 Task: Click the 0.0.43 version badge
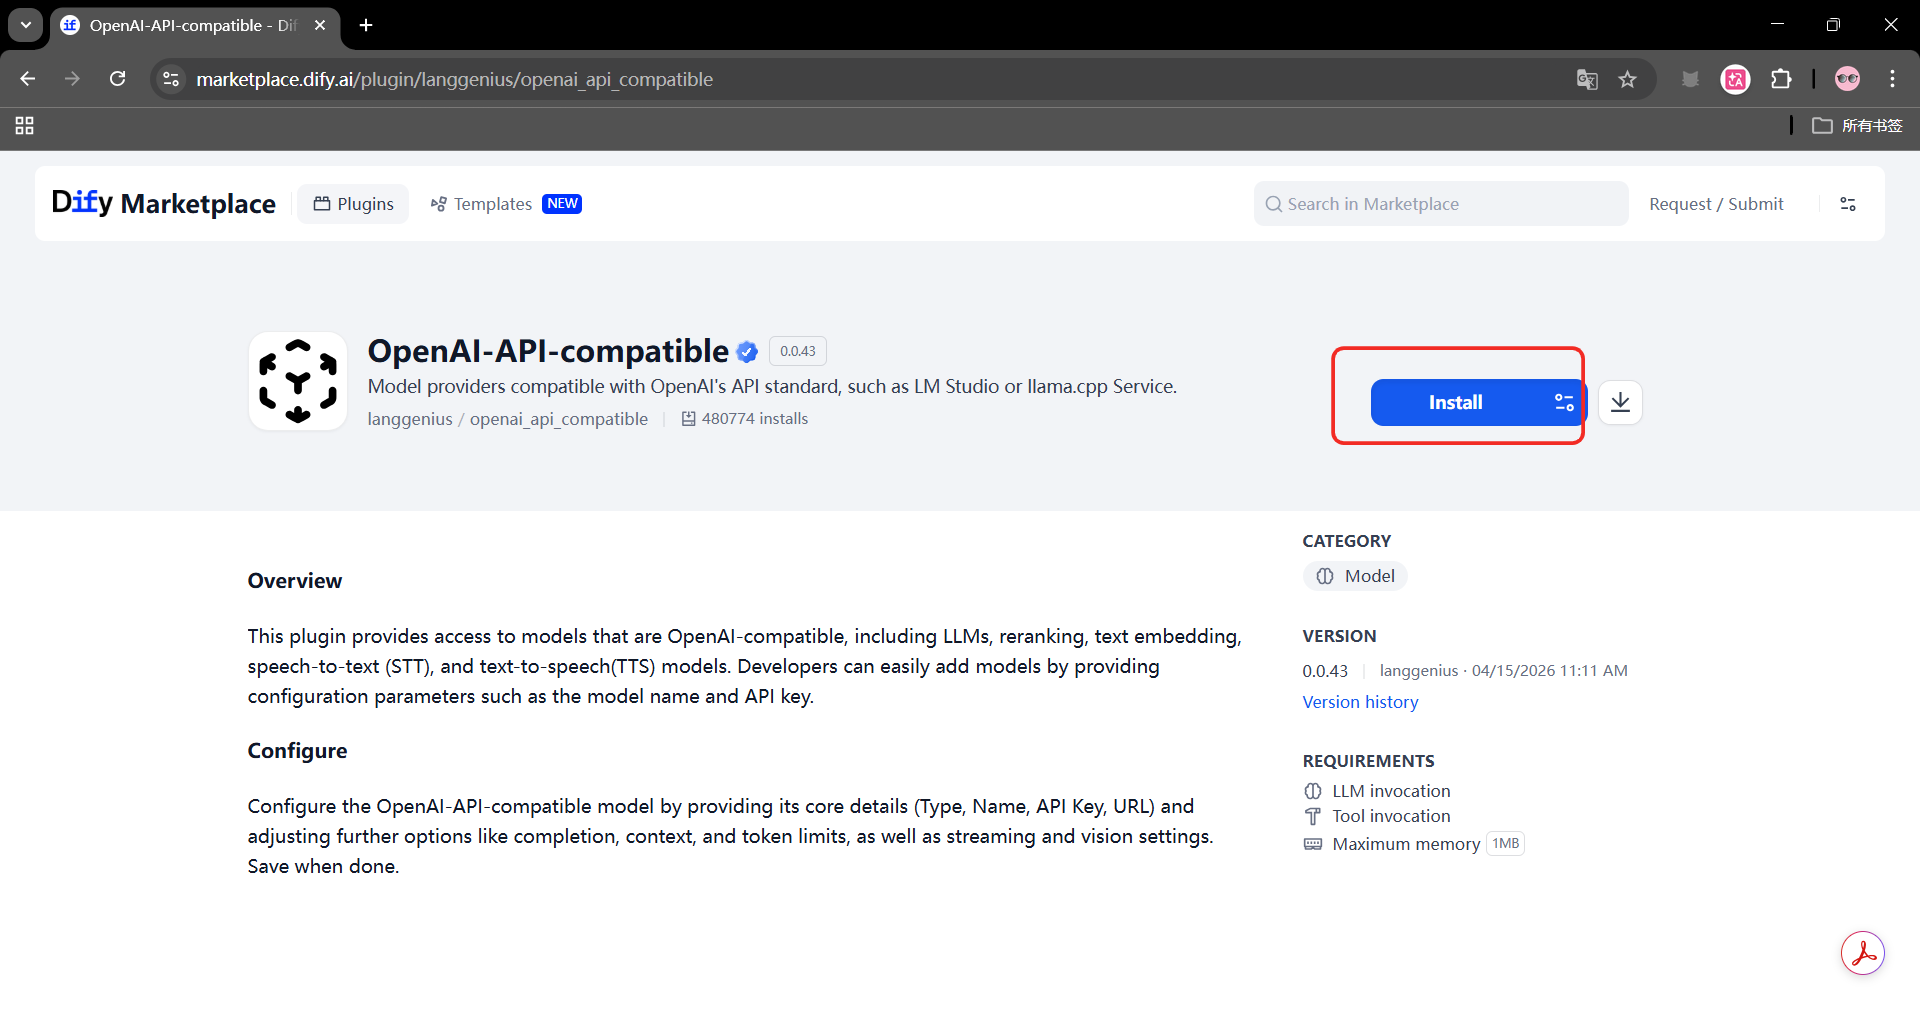(798, 351)
